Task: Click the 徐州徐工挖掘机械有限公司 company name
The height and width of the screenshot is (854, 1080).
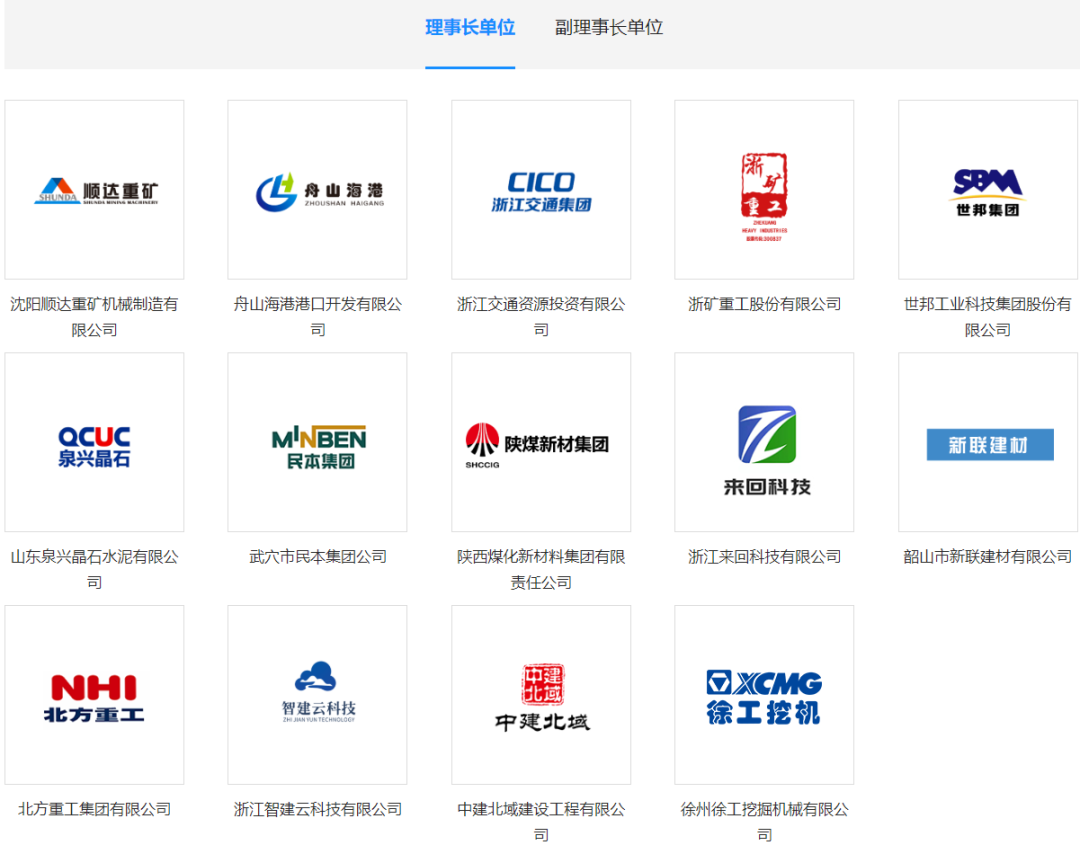Action: (765, 822)
